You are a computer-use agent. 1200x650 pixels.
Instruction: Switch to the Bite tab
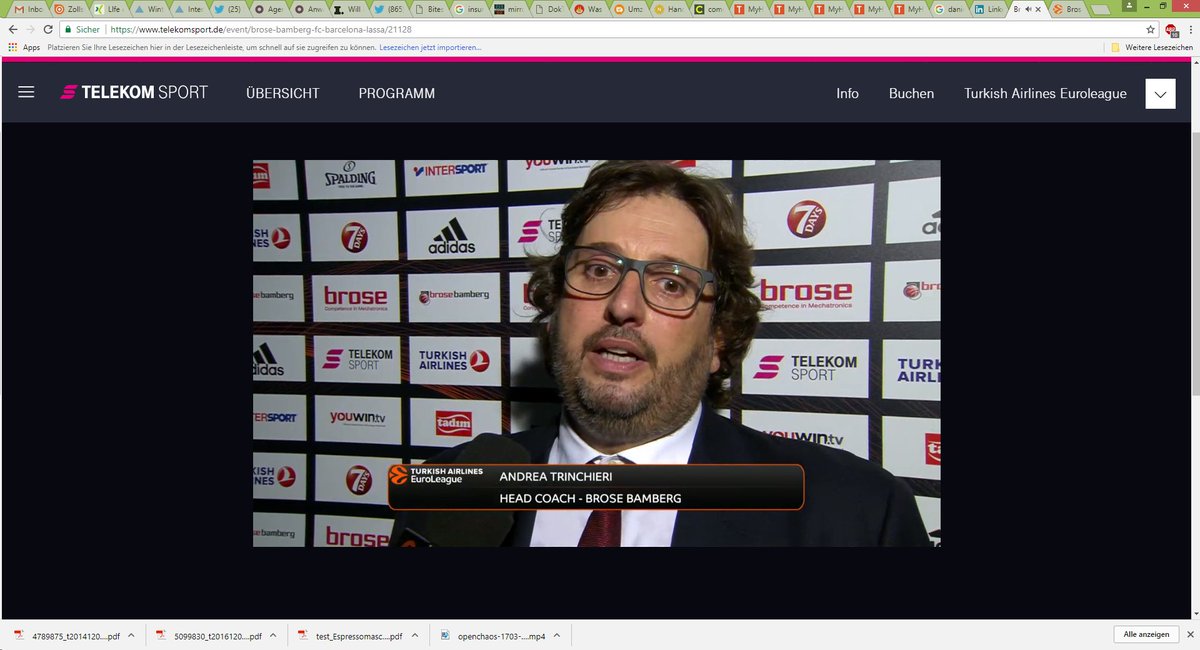tap(430, 9)
